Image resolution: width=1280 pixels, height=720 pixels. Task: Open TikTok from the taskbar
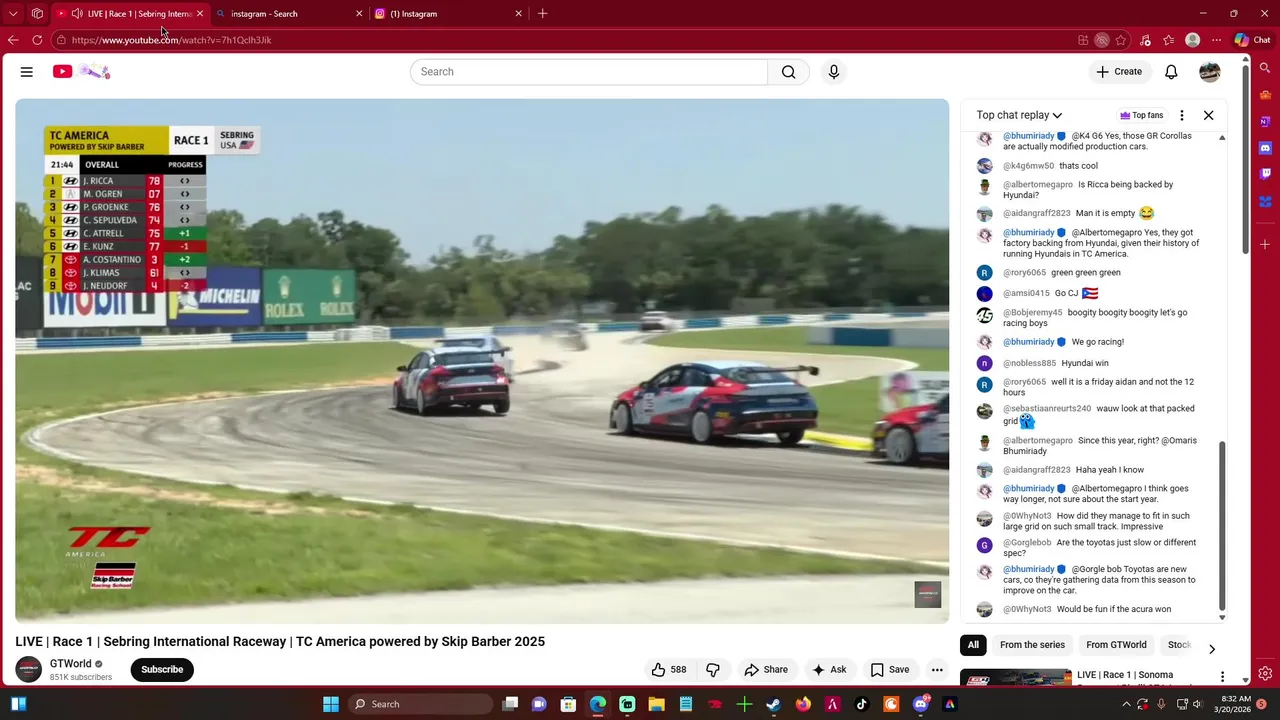(x=862, y=704)
